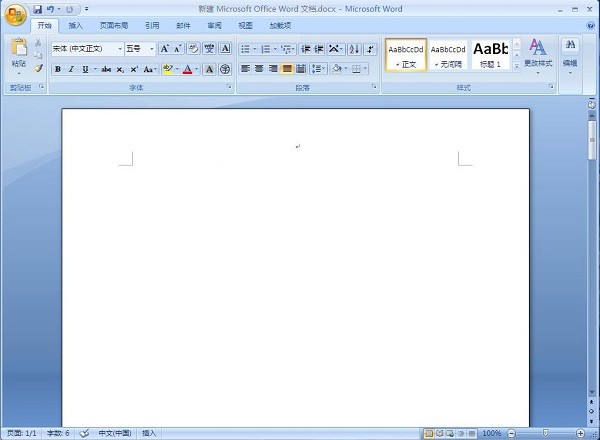This screenshot has width=600, height=440.
Task: Open the find/edit (编辑) binoculars group
Action: tap(570, 55)
